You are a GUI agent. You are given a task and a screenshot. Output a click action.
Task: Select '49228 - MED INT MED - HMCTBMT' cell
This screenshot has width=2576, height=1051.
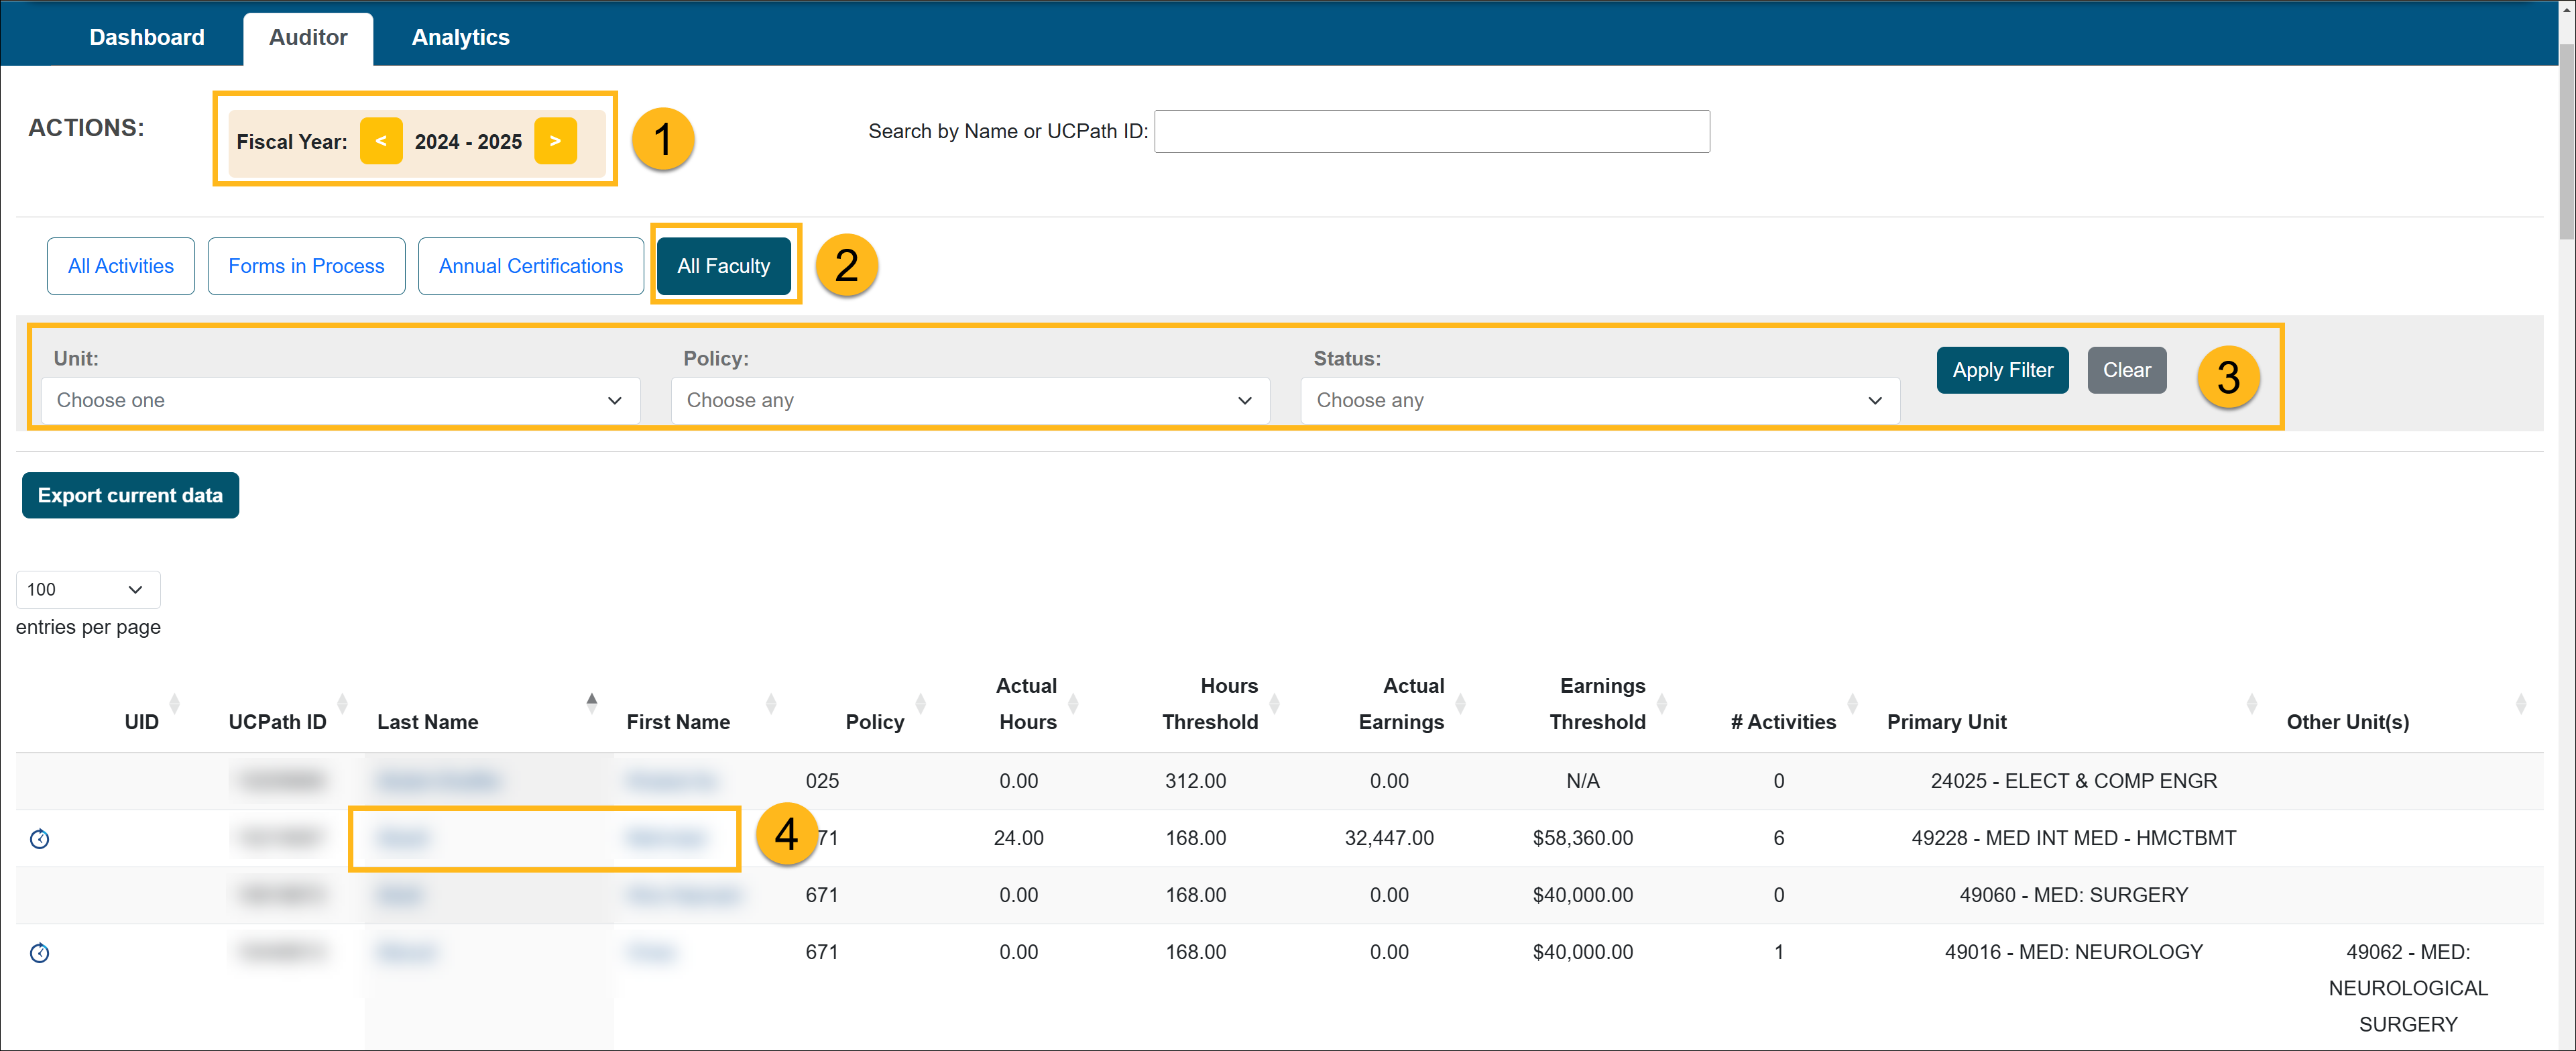[2073, 838]
